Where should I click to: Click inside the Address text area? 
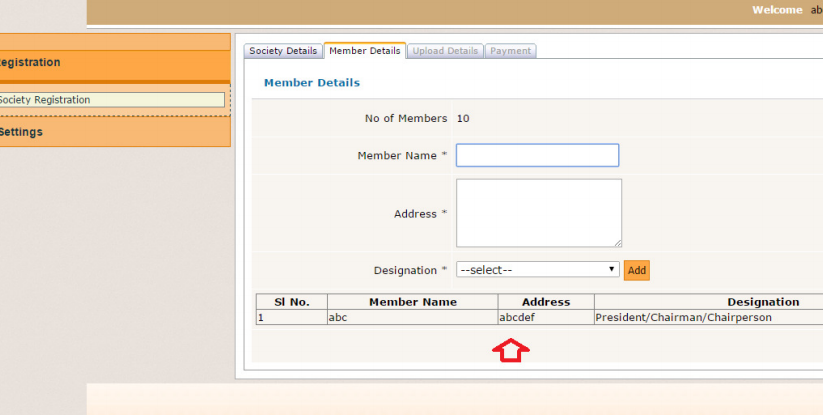[x=538, y=212]
